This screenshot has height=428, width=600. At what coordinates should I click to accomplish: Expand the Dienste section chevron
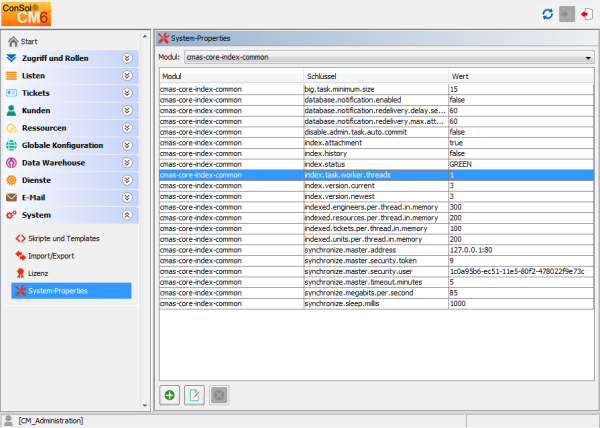tap(127, 180)
